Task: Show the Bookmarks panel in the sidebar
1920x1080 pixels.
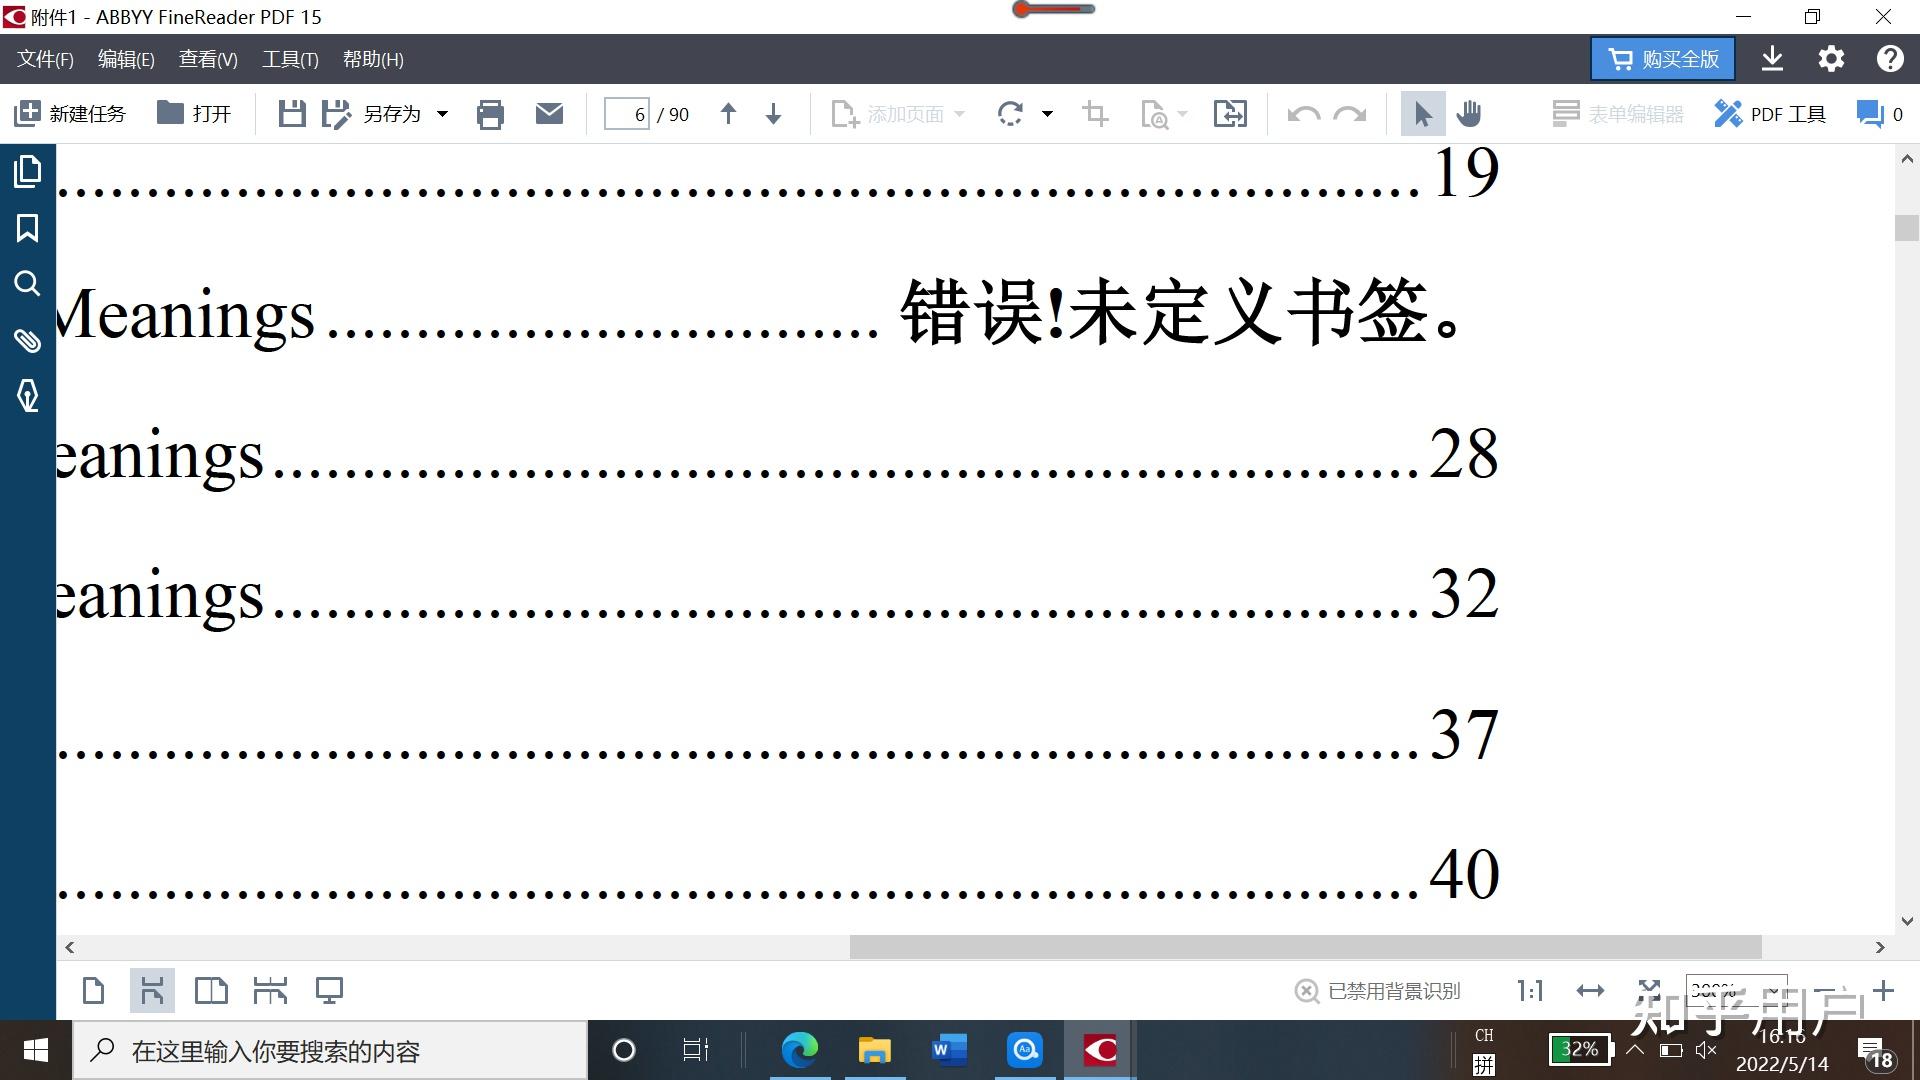Action: (28, 228)
